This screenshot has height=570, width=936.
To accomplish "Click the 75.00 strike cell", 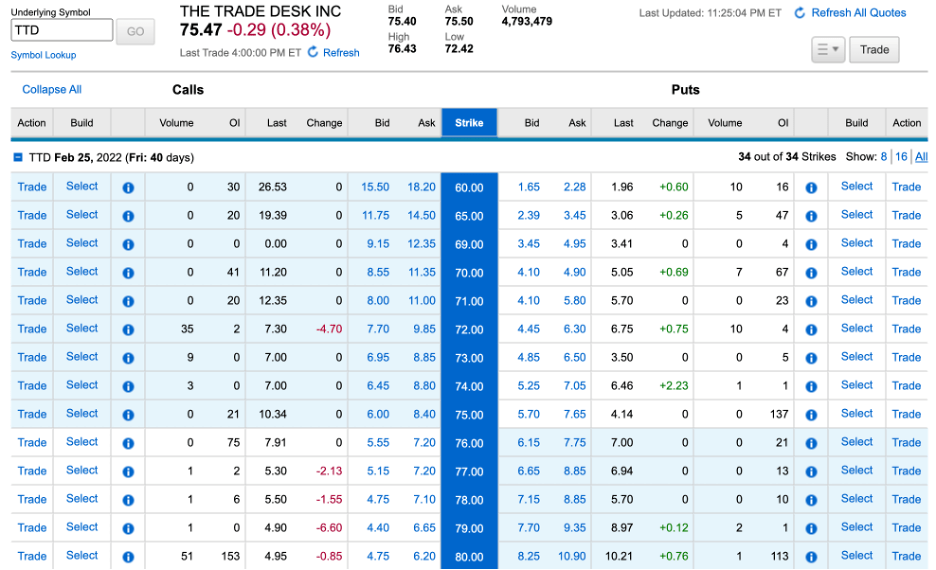I will 469,415.
